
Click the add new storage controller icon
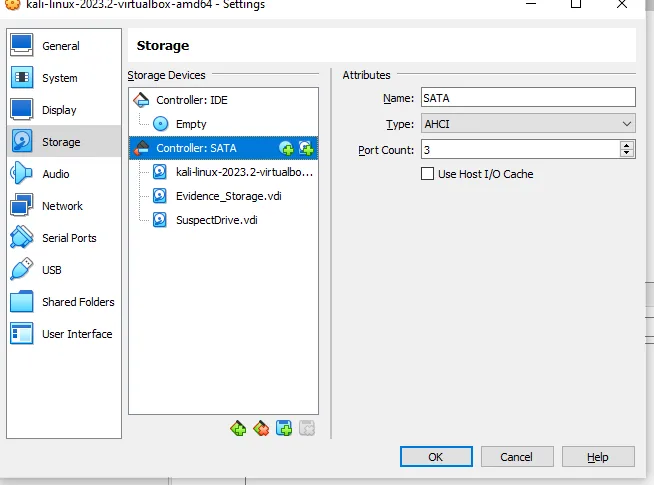pyautogui.click(x=238, y=429)
